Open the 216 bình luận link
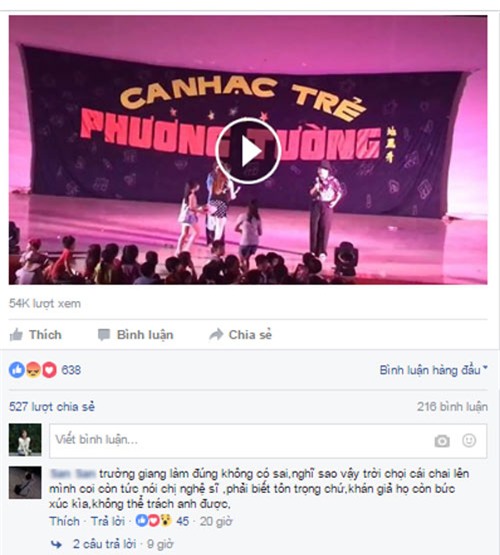 [452, 407]
